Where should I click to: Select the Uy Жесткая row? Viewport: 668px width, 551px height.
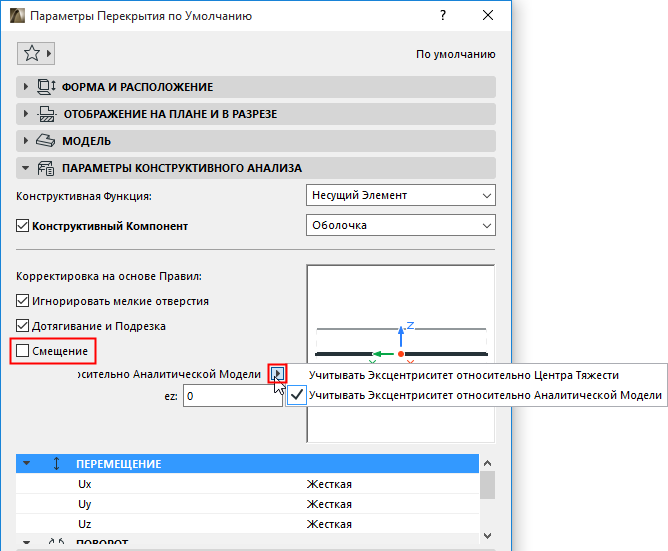point(247,504)
